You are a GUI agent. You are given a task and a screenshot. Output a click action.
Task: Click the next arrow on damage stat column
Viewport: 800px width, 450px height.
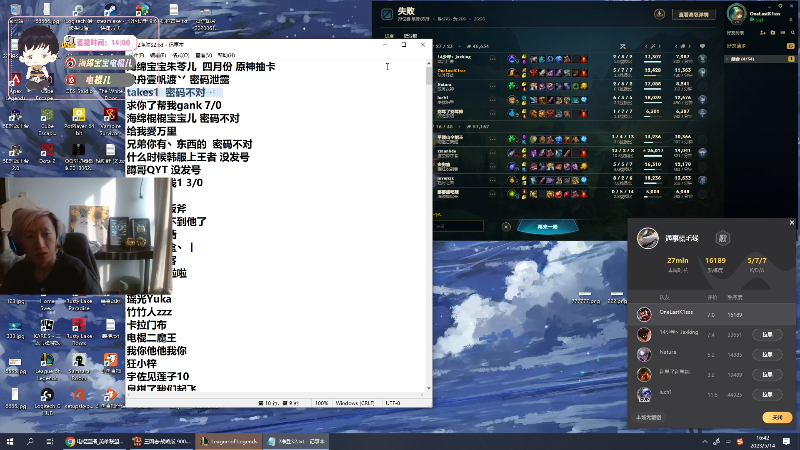(x=659, y=46)
